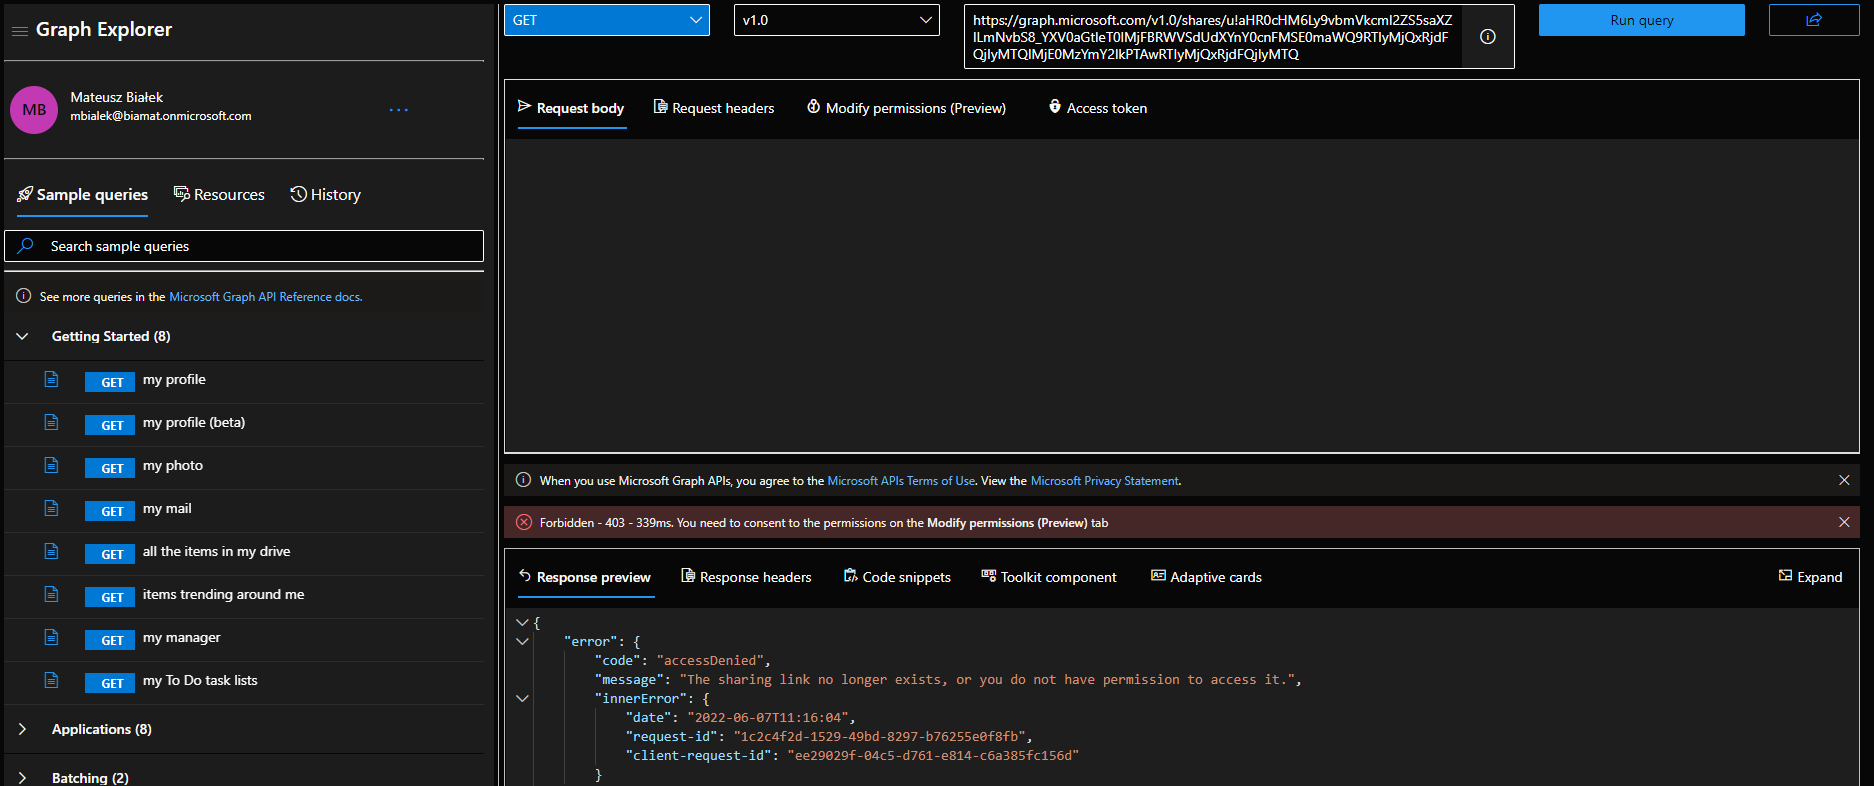Screen dimensions: 1874x786
Task: Open the Microsoft APIs Terms of Use link
Action: (x=901, y=481)
